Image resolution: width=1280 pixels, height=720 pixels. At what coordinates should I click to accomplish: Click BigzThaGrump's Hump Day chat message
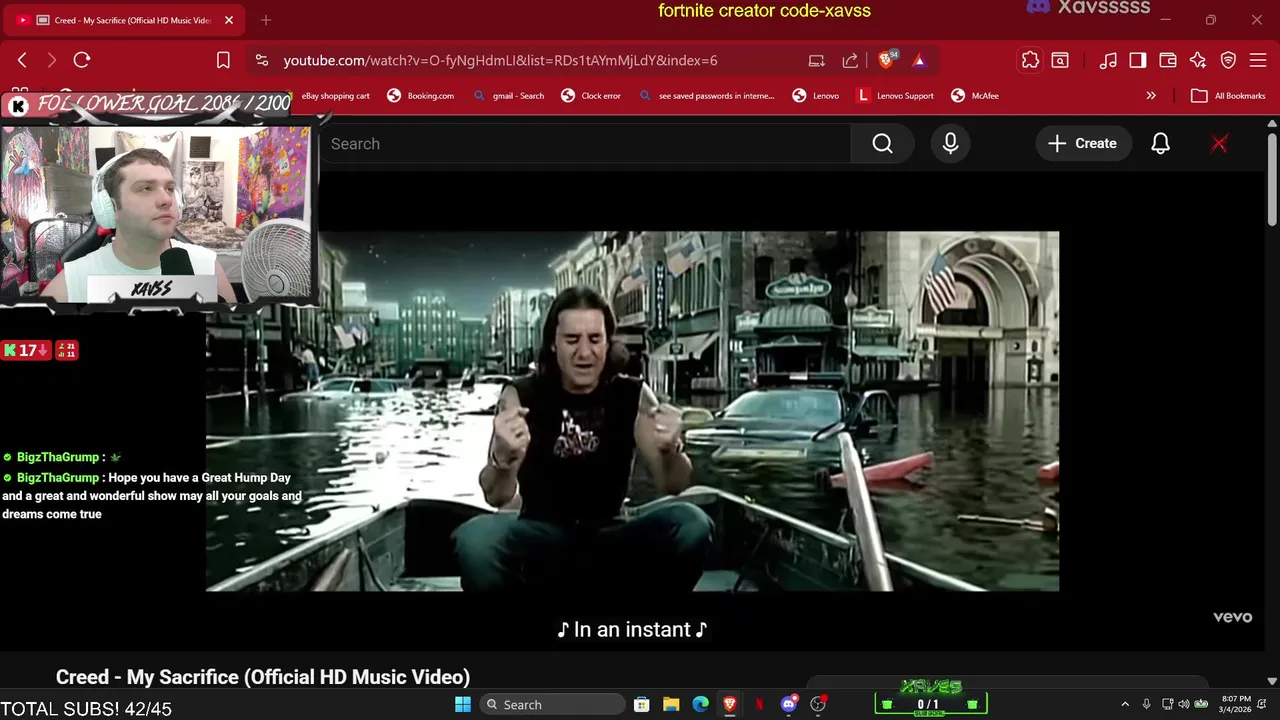point(152,495)
